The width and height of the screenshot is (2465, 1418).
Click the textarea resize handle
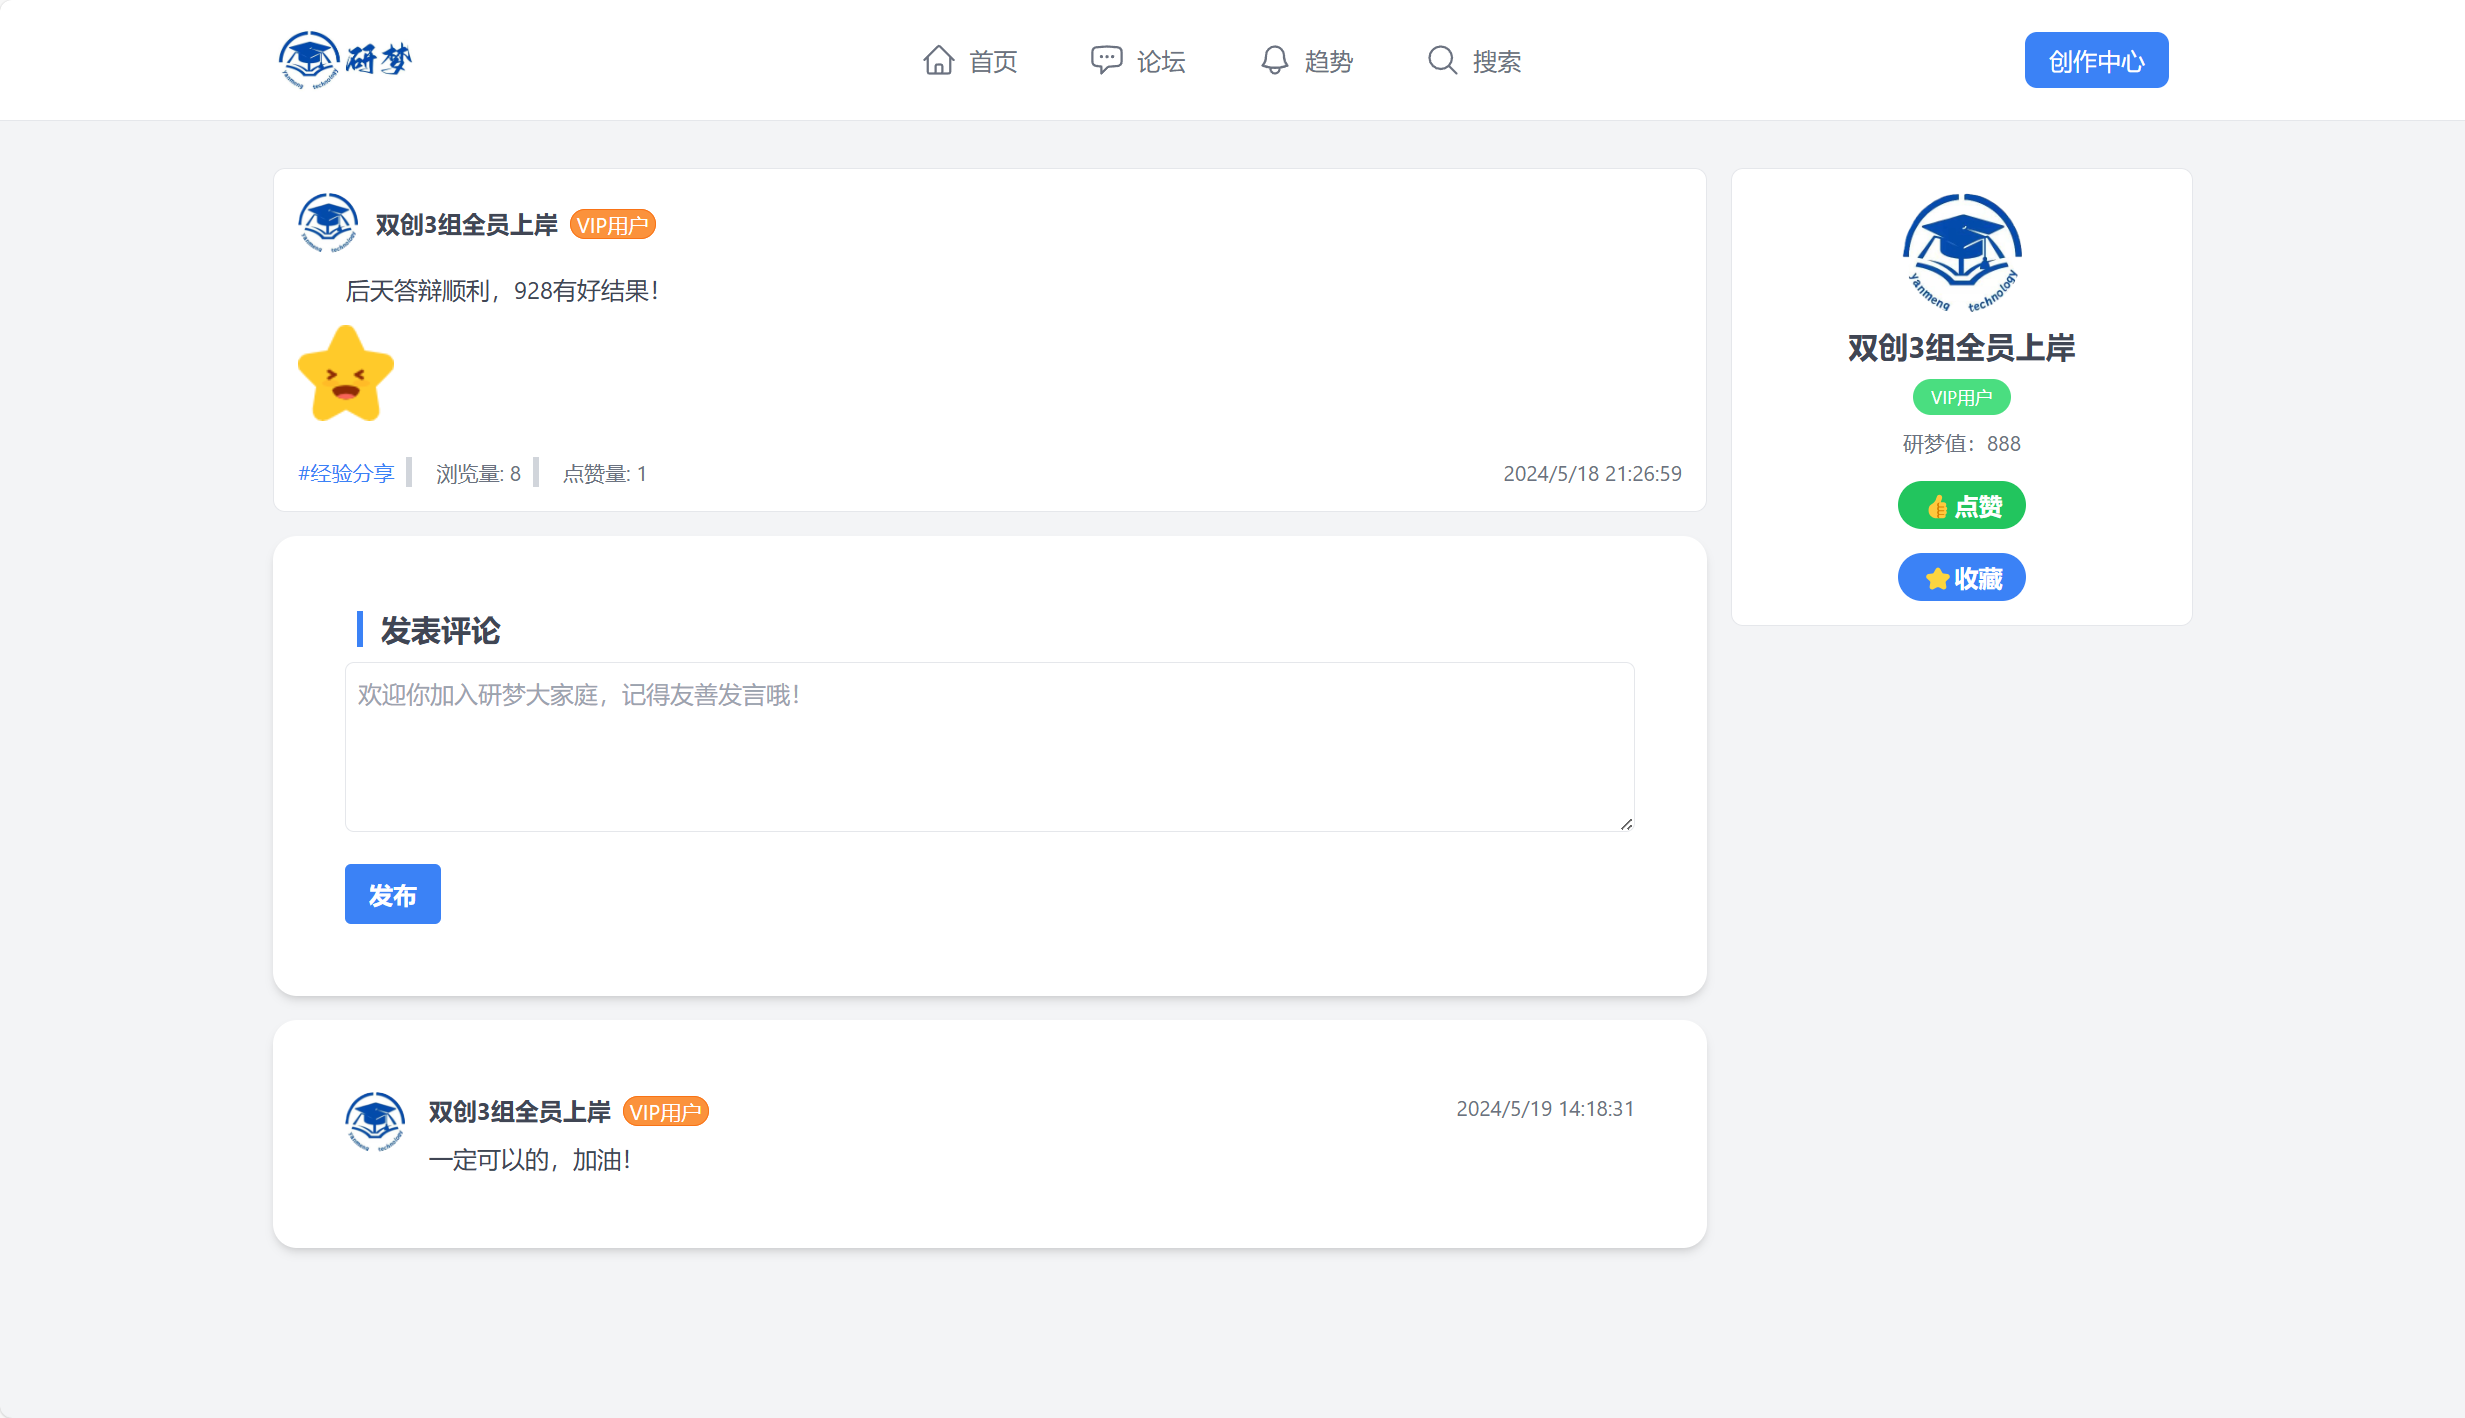tap(1625, 823)
